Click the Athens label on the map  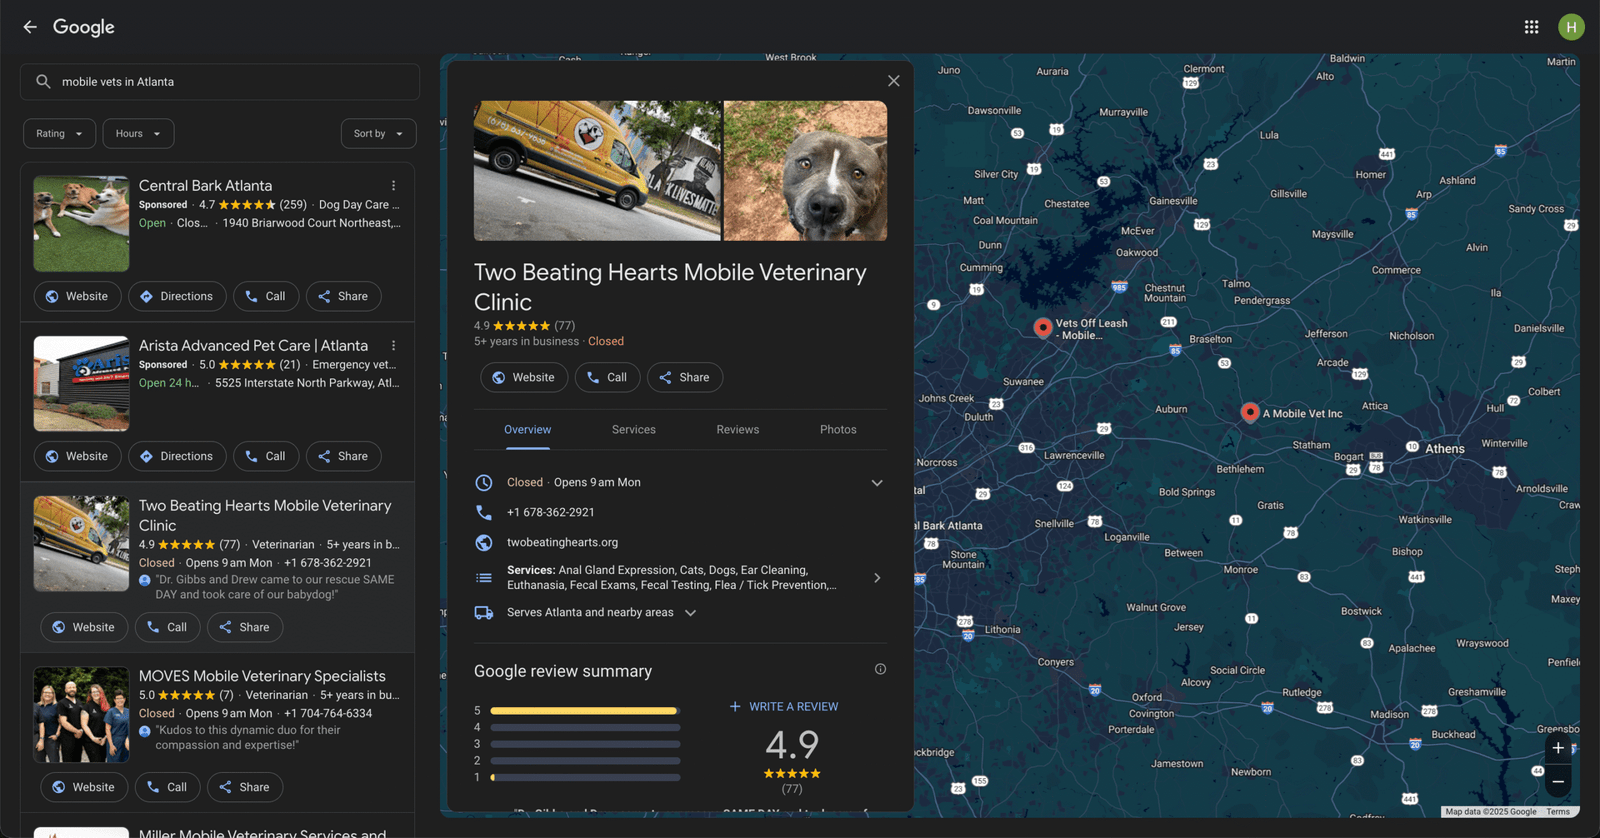coord(1445,449)
